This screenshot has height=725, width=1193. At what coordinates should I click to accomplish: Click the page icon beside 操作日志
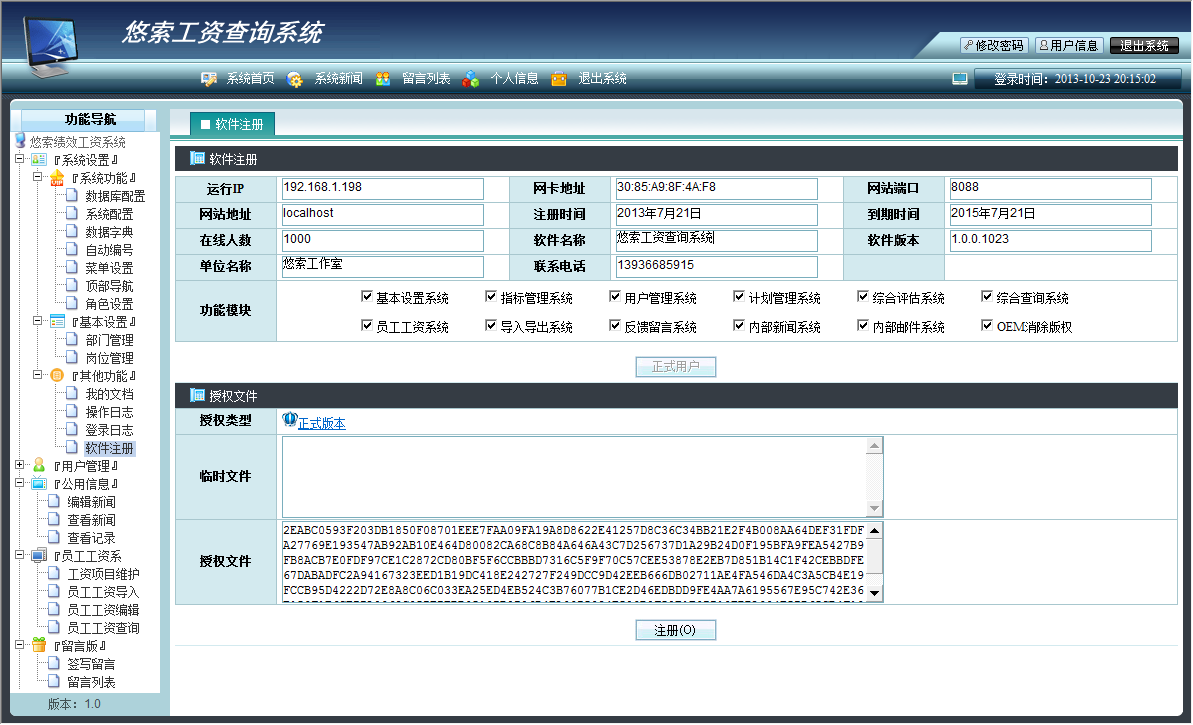72,411
